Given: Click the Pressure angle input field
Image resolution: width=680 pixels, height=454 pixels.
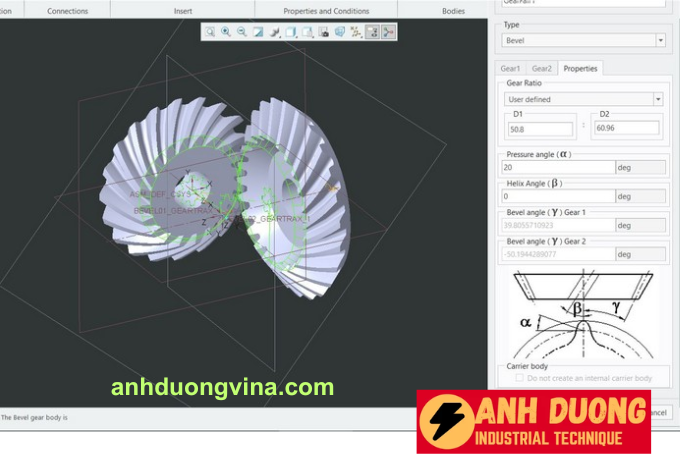Looking at the screenshot, I should (557, 167).
